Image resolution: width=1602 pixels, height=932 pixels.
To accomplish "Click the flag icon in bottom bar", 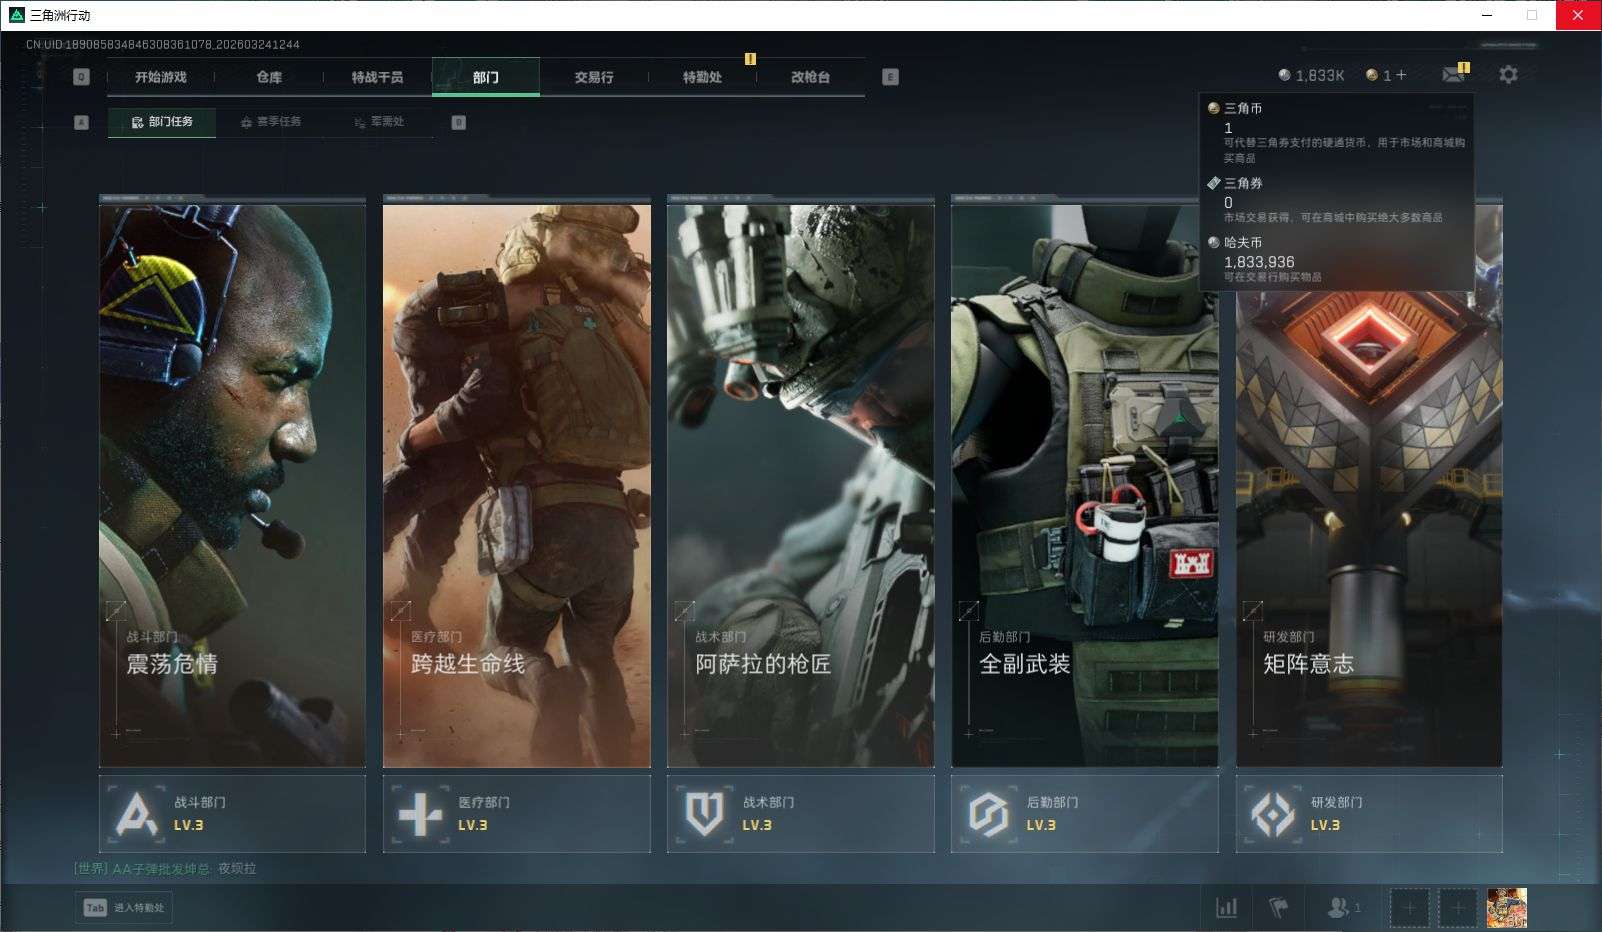I will coord(1279,908).
